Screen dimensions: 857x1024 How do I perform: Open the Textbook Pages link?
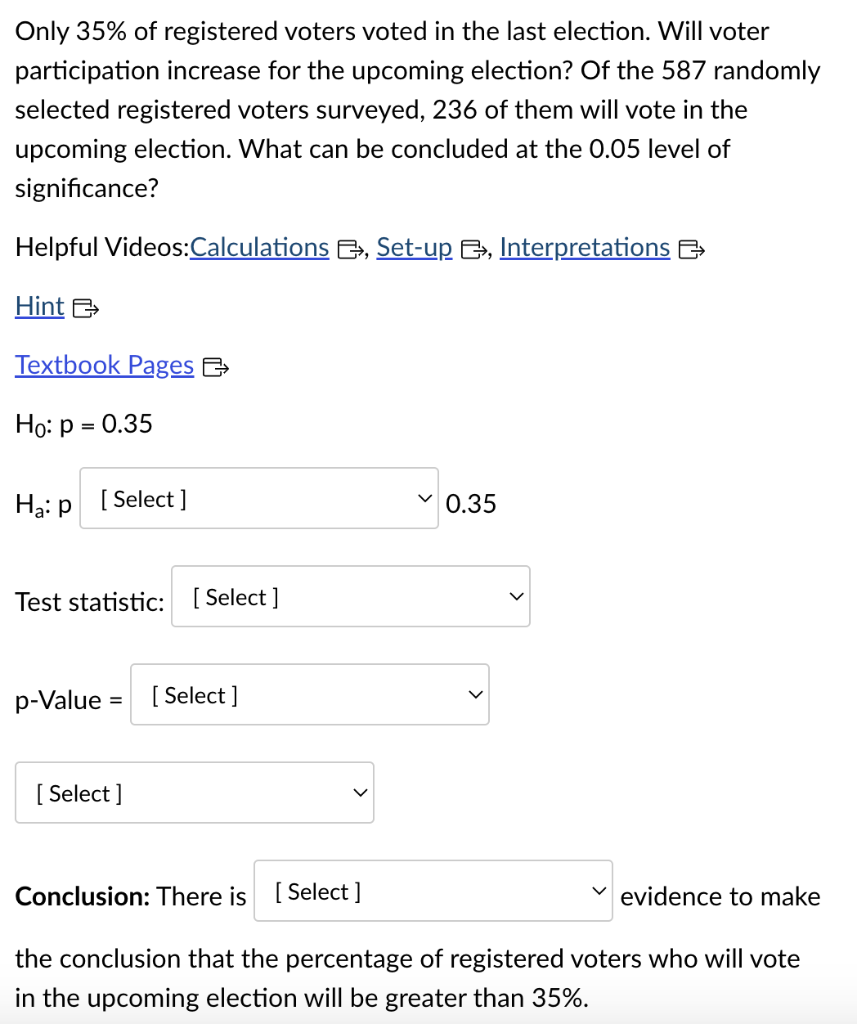[104, 365]
